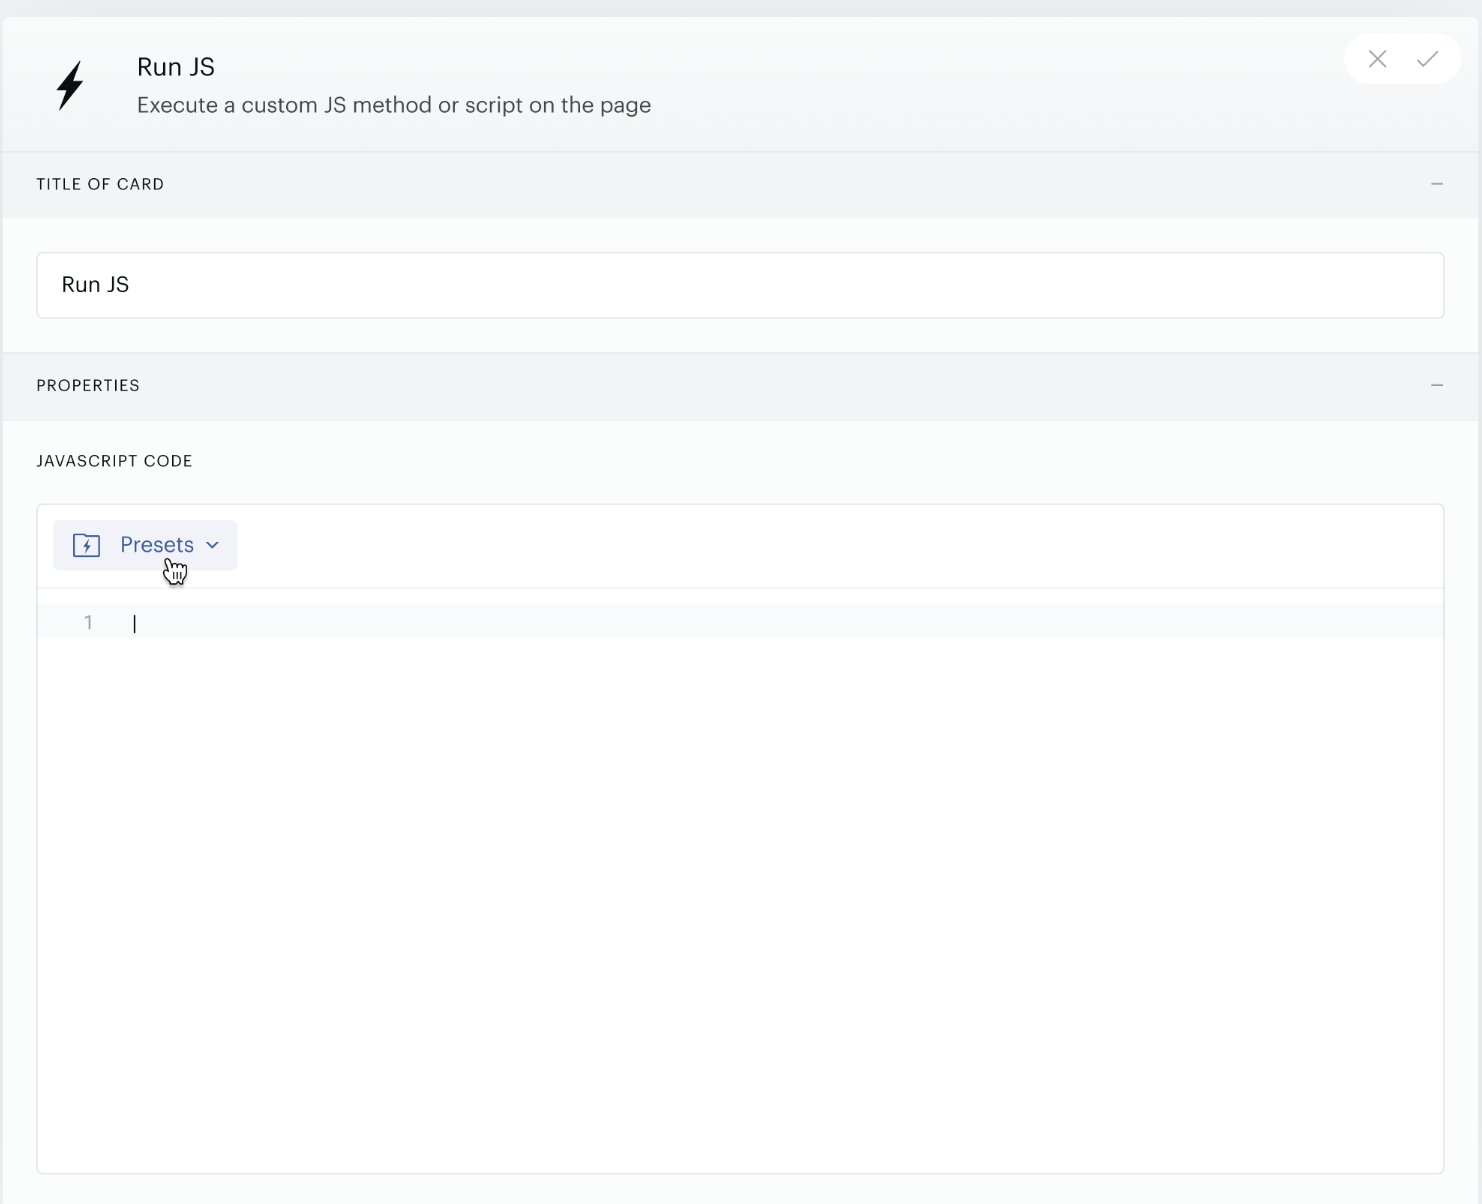Click the line number 1 gutter

[x=88, y=622]
